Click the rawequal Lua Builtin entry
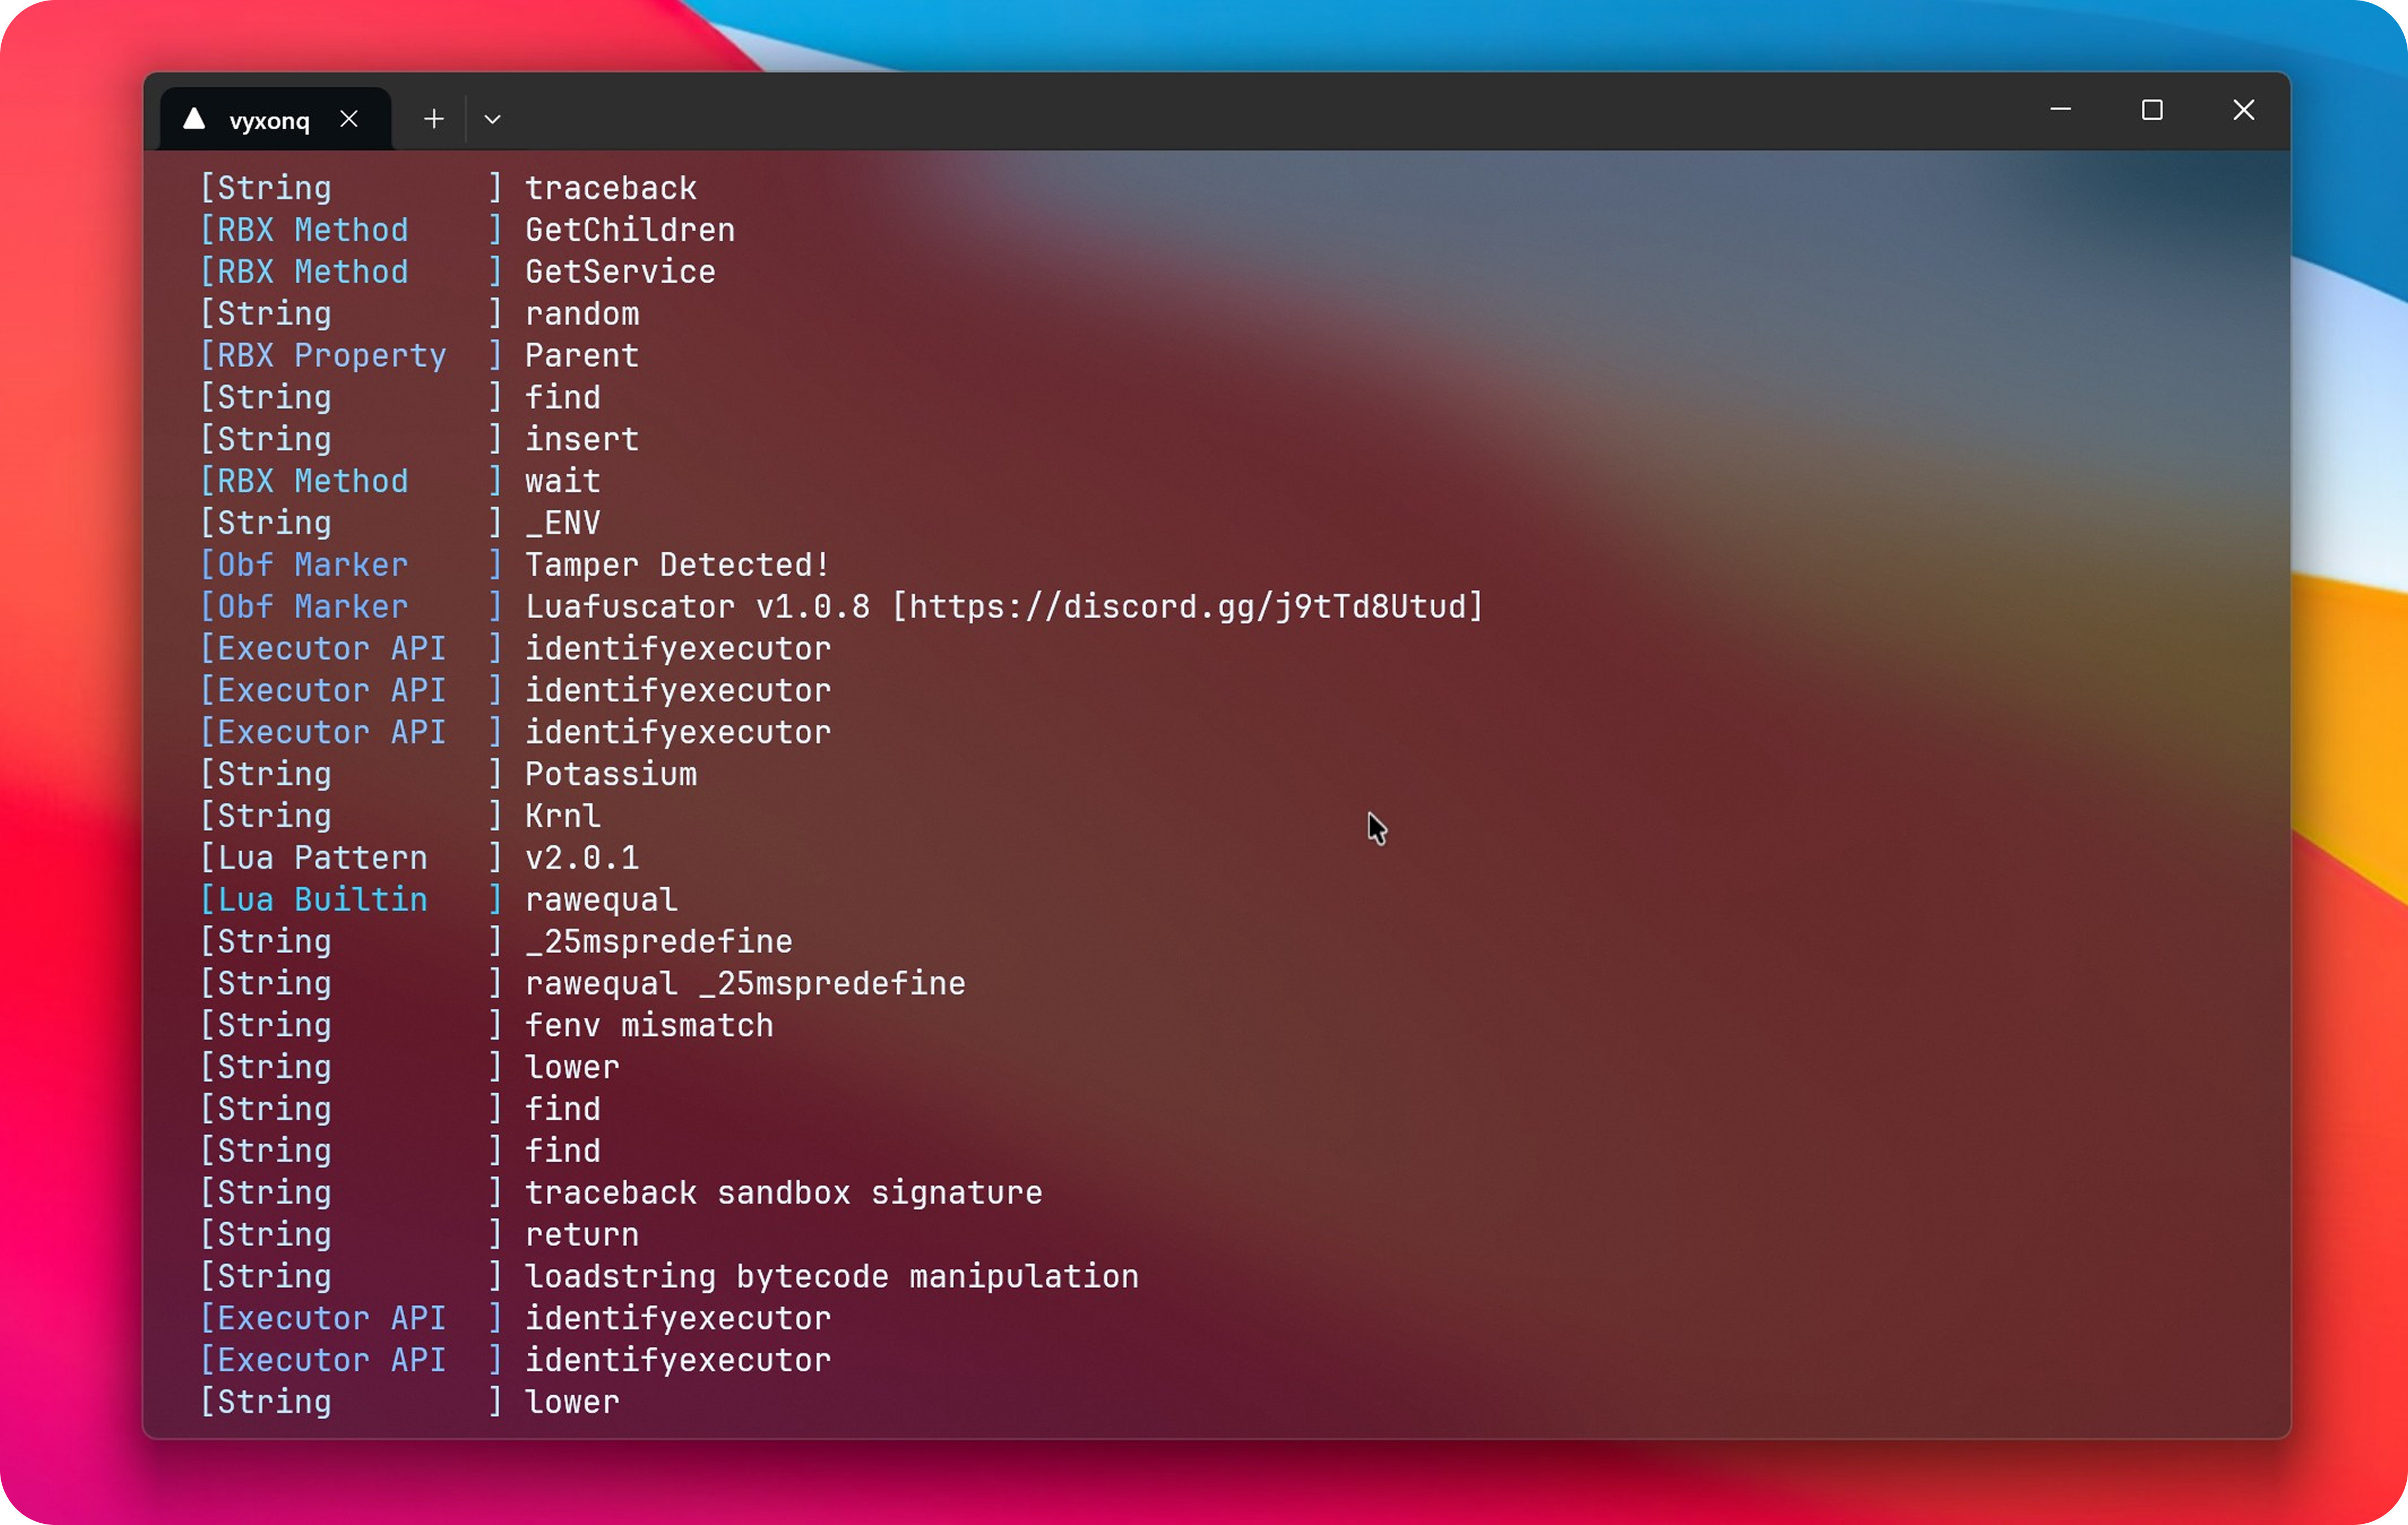The image size is (2408, 1525). (x=600, y=899)
